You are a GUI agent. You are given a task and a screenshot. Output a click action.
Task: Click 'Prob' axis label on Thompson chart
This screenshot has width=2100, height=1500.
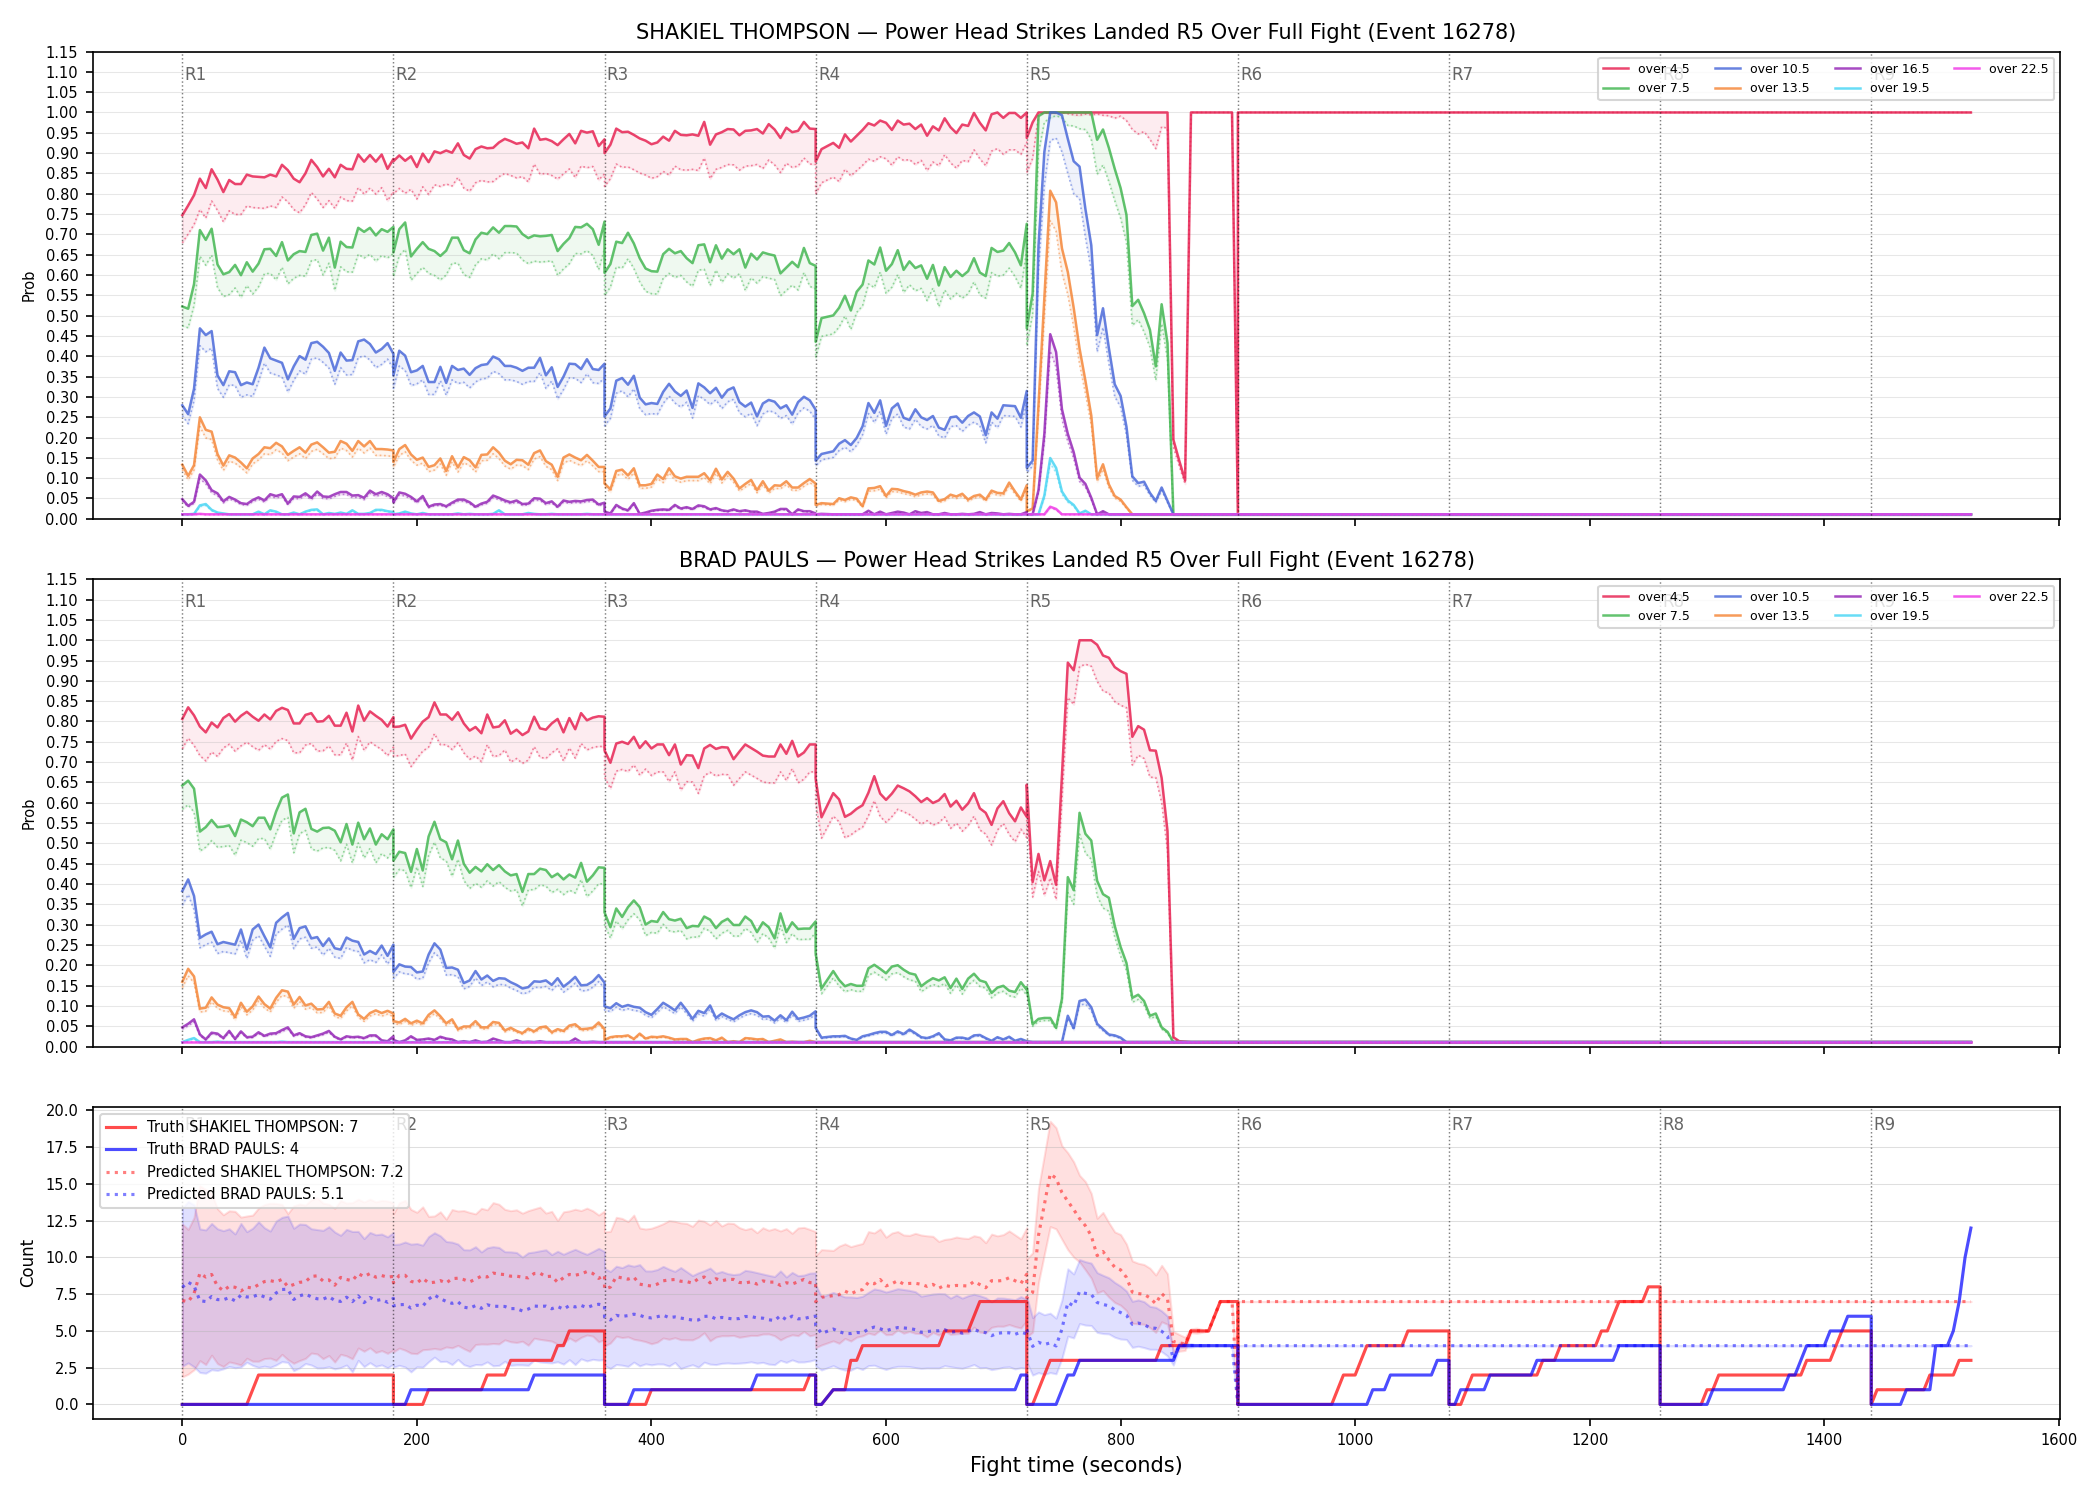pos(28,287)
